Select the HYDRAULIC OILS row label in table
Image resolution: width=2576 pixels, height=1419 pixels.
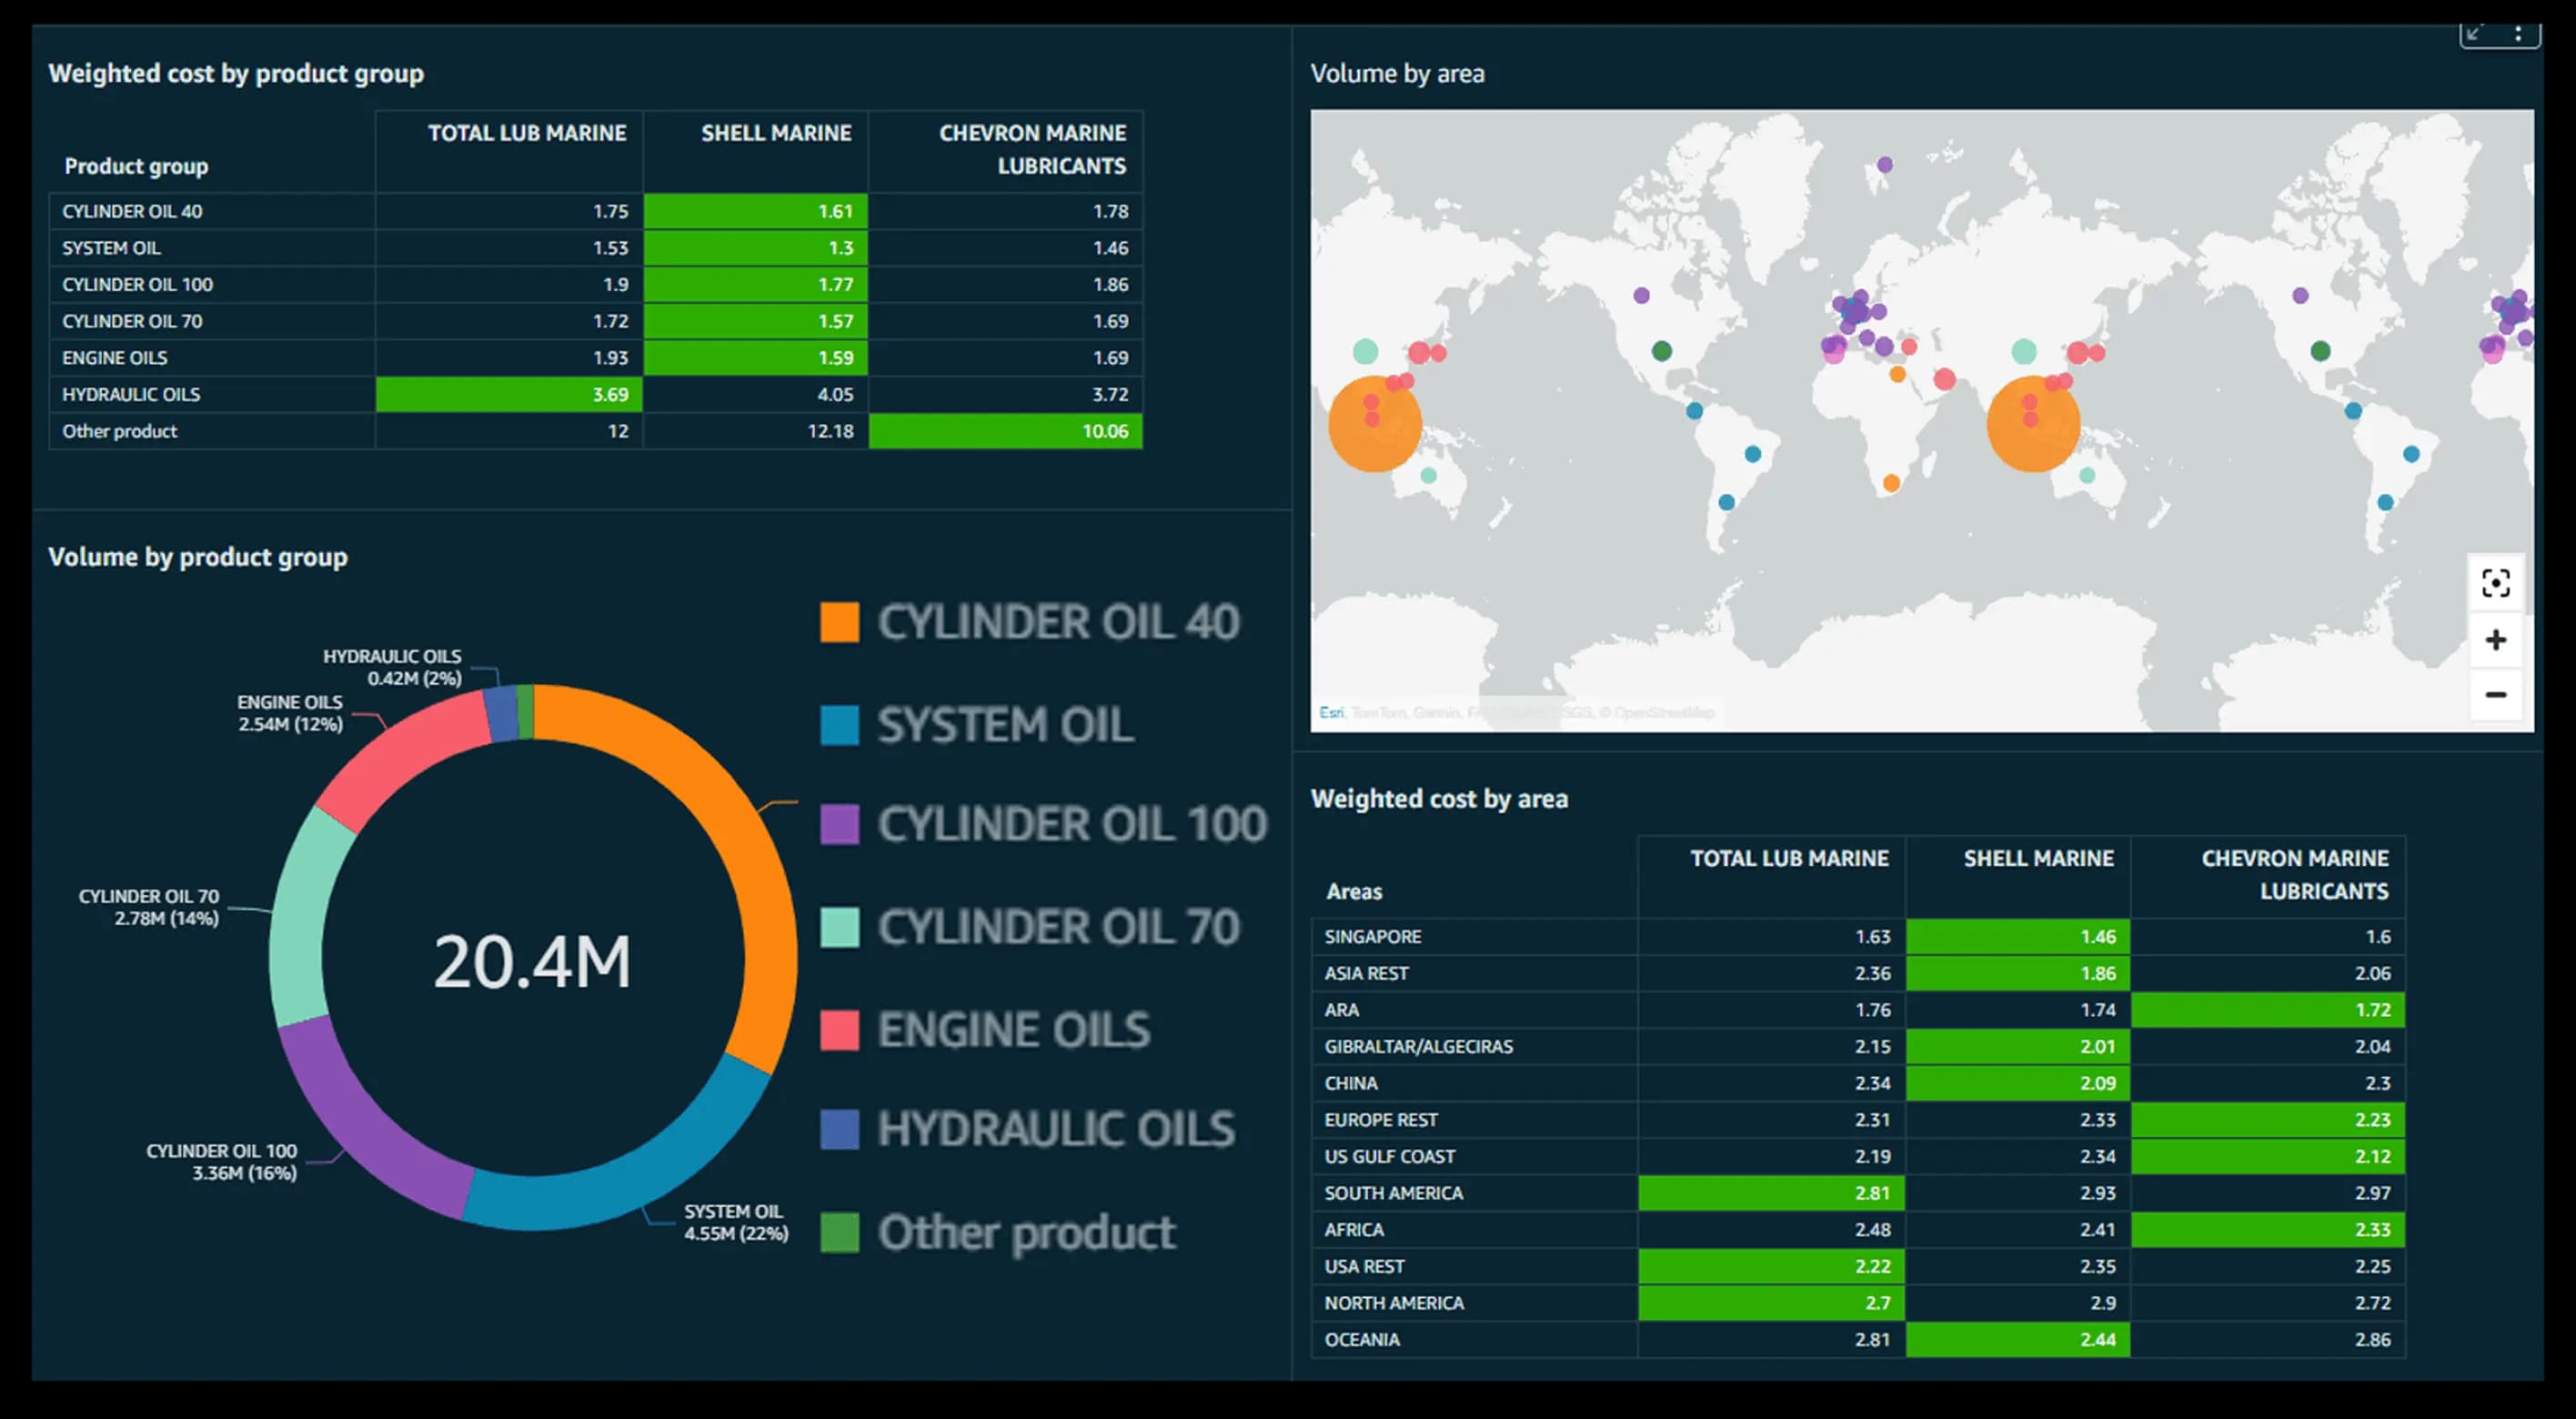[x=131, y=394]
